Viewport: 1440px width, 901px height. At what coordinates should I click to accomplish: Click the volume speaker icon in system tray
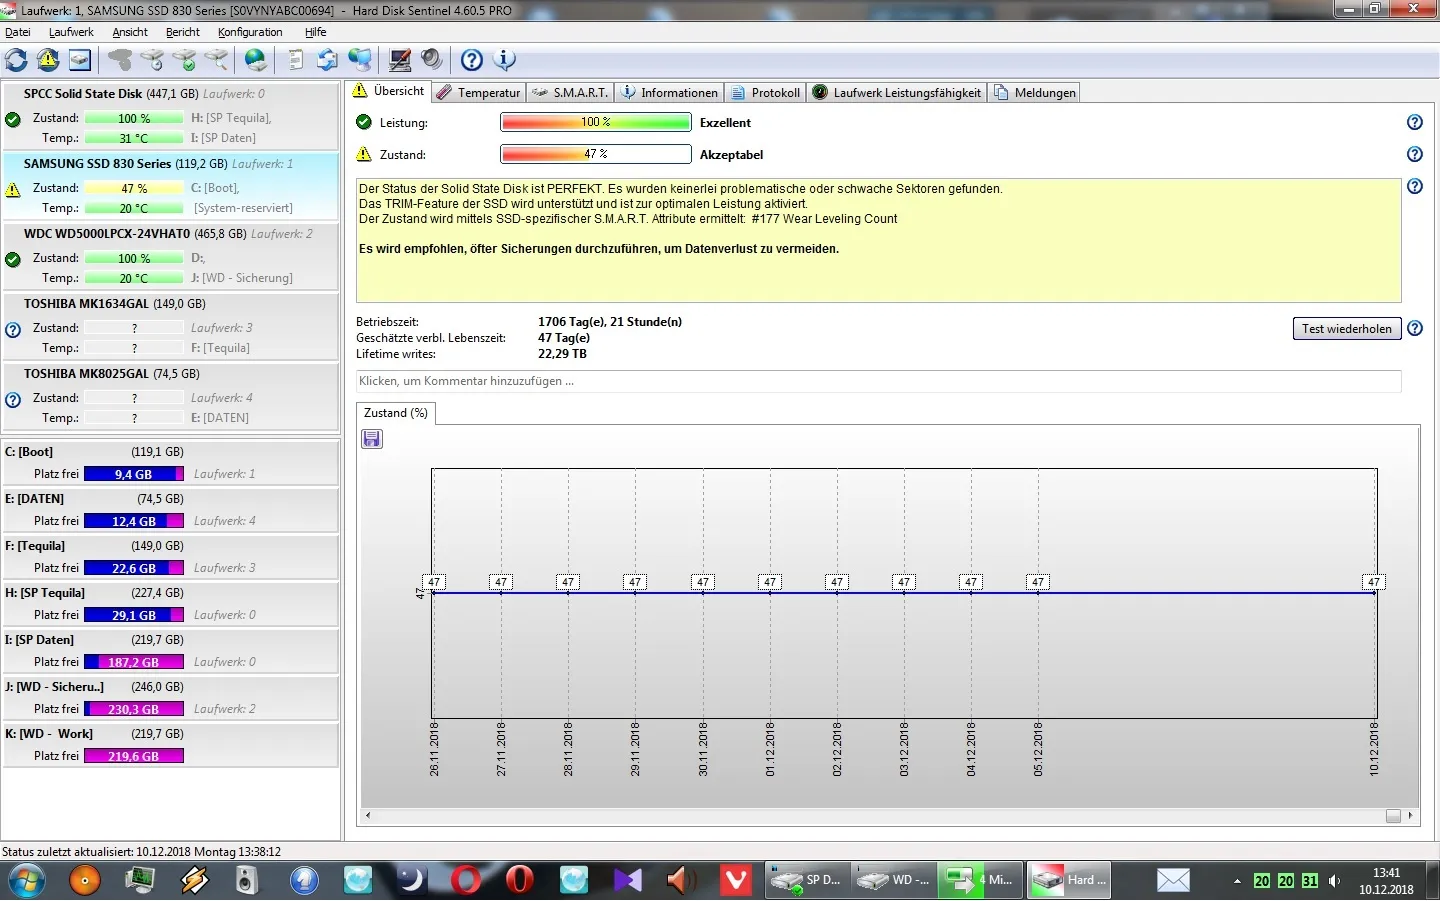click(1335, 881)
